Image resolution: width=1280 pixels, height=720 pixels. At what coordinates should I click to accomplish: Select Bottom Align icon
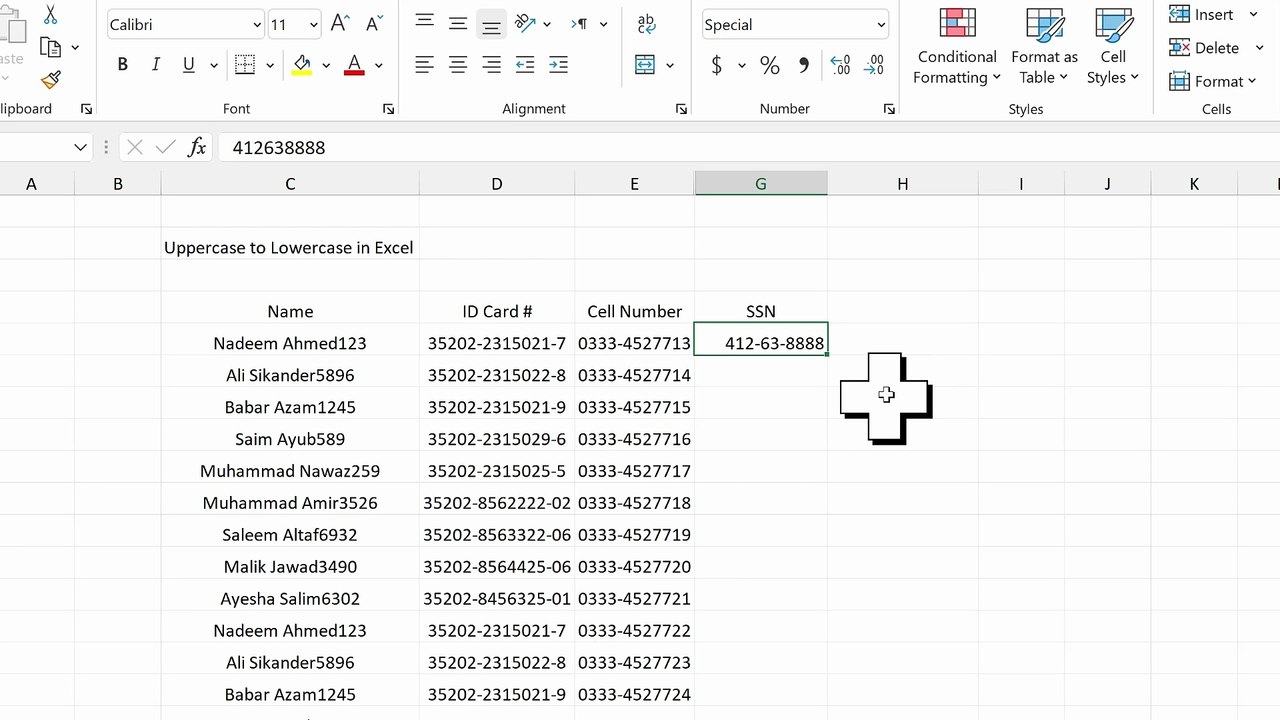point(491,24)
